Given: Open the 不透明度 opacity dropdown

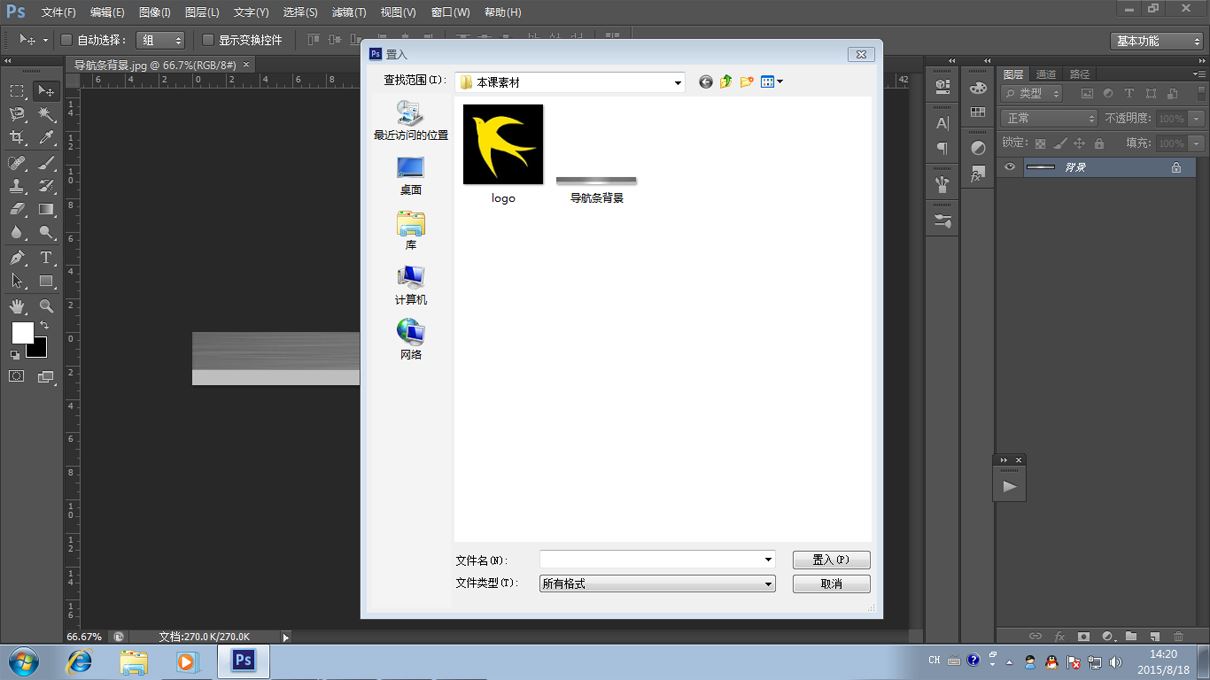Looking at the screenshot, I should (x=1195, y=118).
